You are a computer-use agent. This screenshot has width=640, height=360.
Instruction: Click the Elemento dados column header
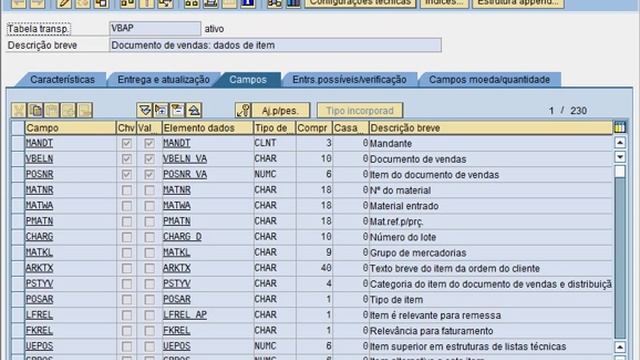(207, 128)
